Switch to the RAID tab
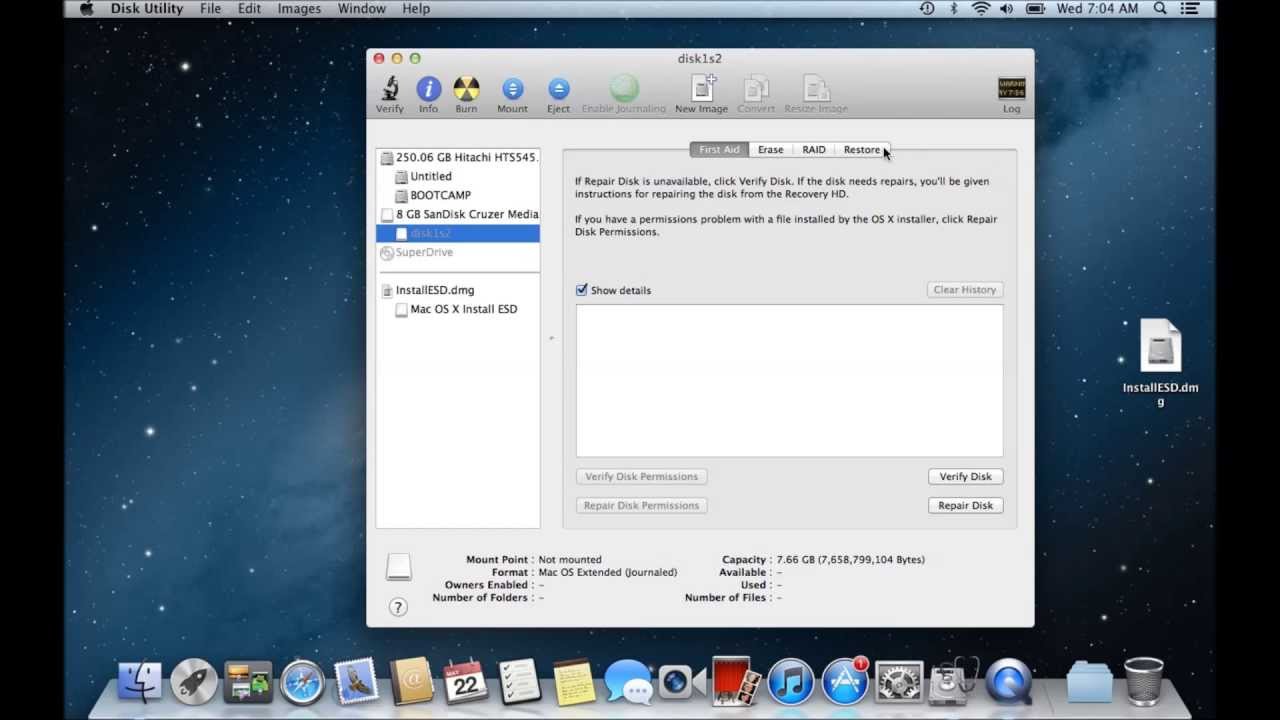Screen dimensions: 1280x720 [x=814, y=150]
